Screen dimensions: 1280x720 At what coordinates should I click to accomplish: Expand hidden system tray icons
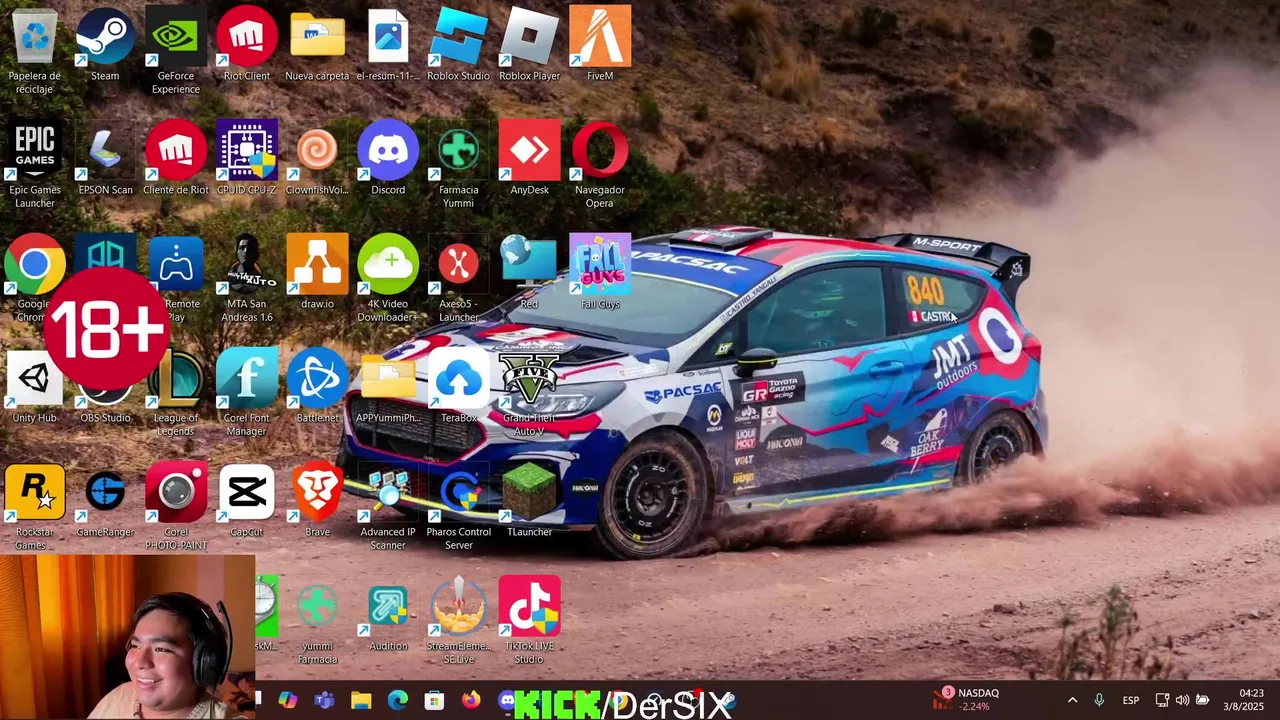pos(1072,700)
